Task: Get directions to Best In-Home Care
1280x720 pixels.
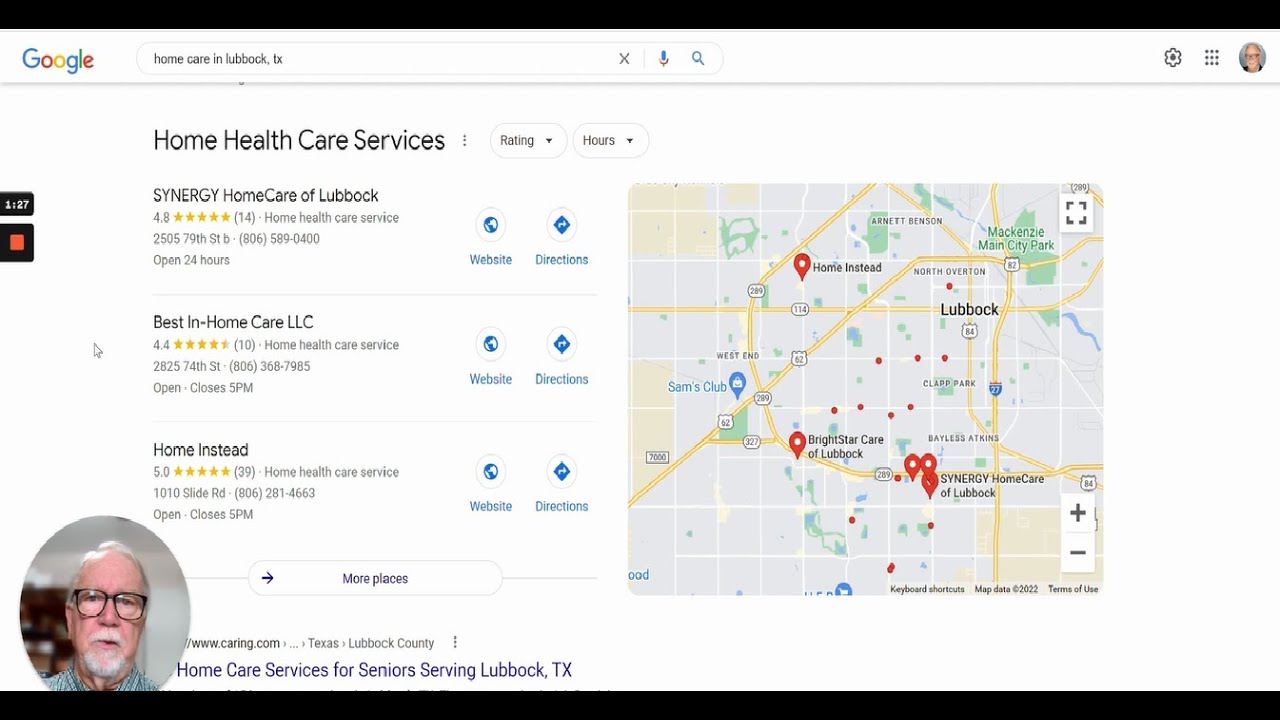Action: [561, 345]
